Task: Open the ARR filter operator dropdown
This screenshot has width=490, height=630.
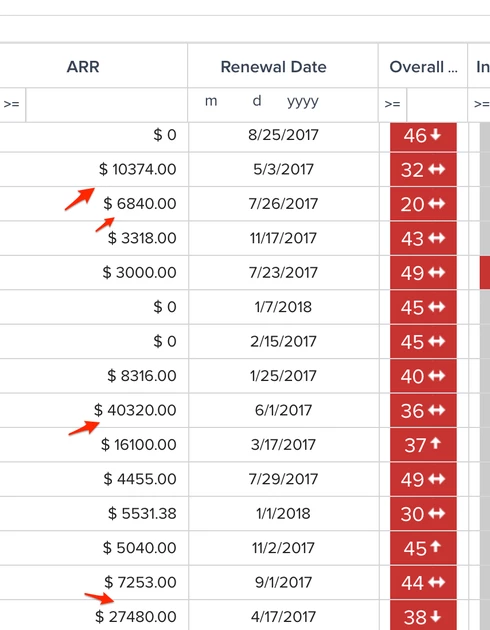Action: [12, 104]
